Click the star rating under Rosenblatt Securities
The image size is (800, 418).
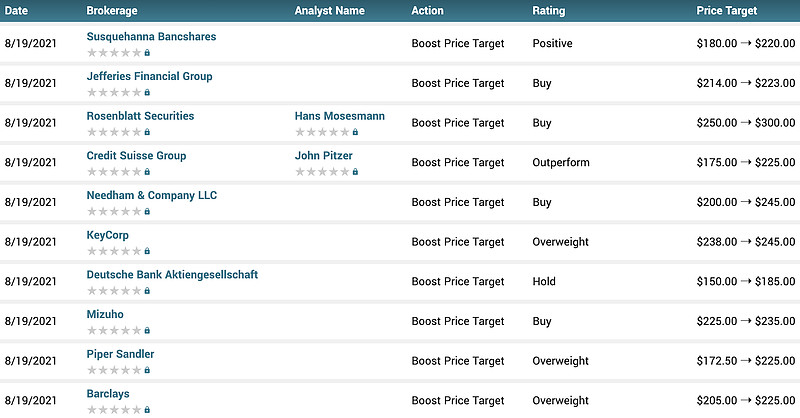[x=114, y=132]
